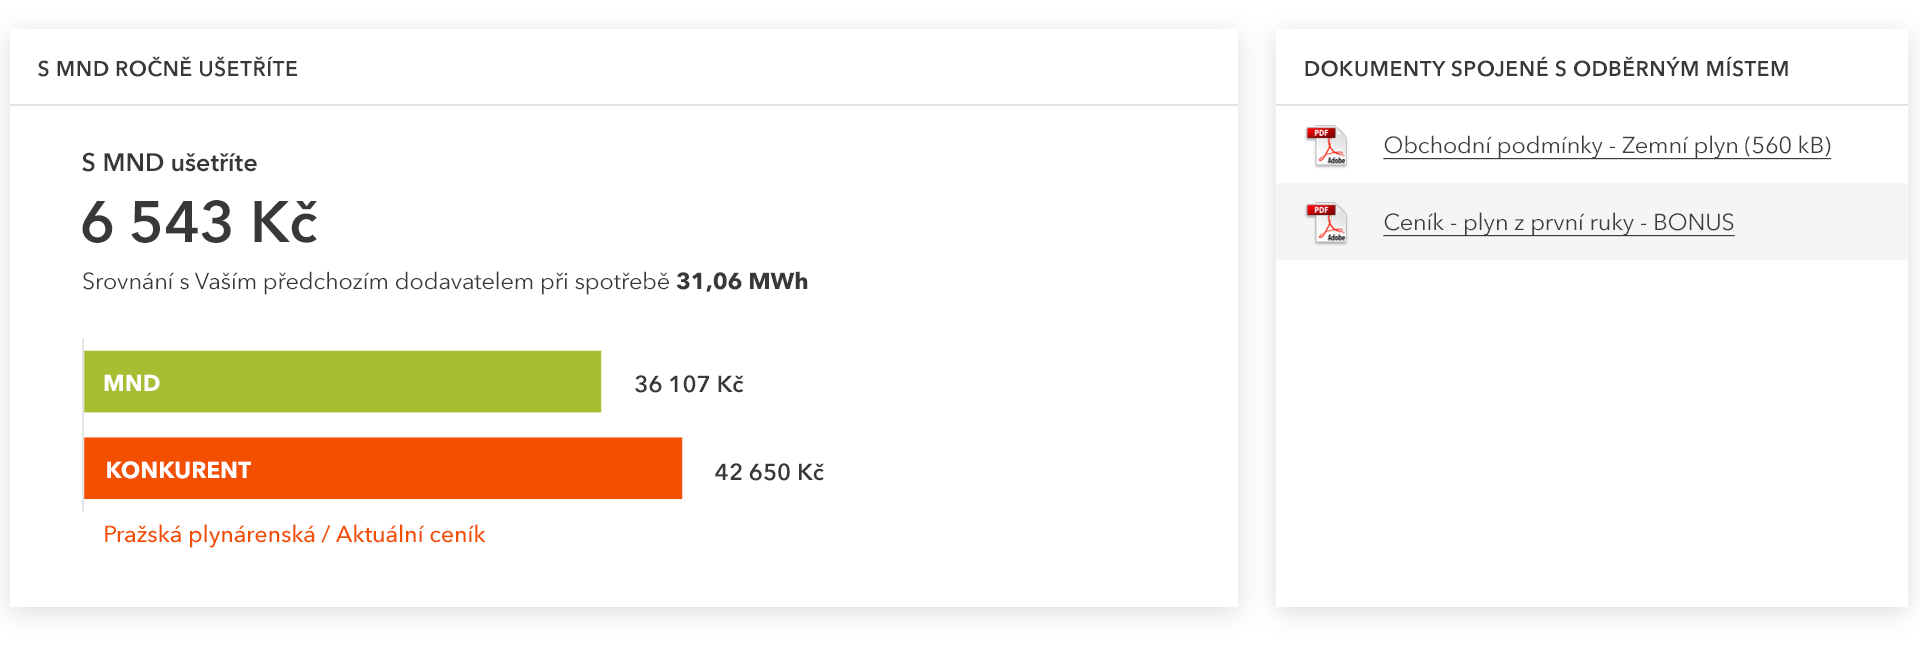
Task: Select the orange KONKURENT bar
Action: click(x=383, y=468)
